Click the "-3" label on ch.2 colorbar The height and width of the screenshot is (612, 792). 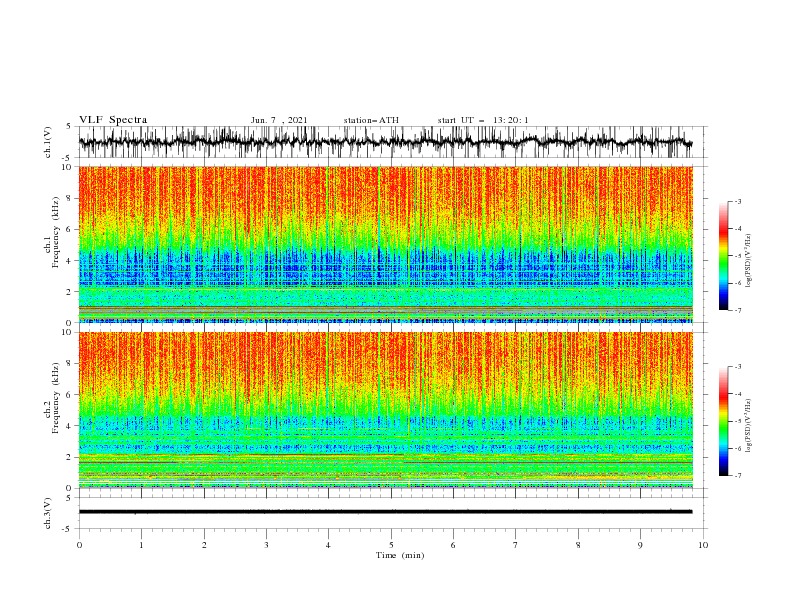point(738,367)
